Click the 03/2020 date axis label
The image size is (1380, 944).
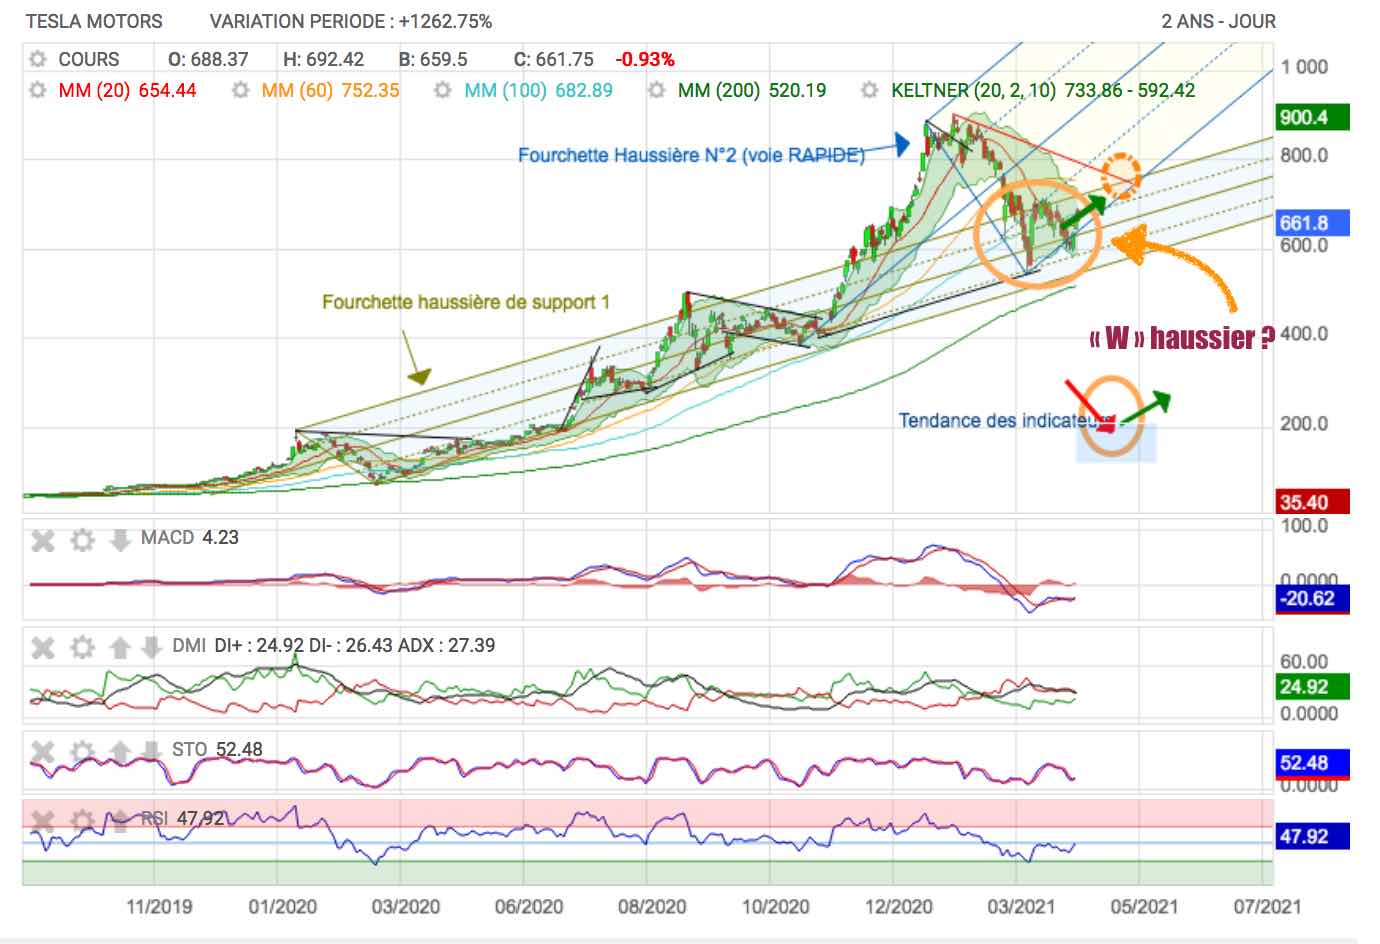pyautogui.click(x=405, y=907)
